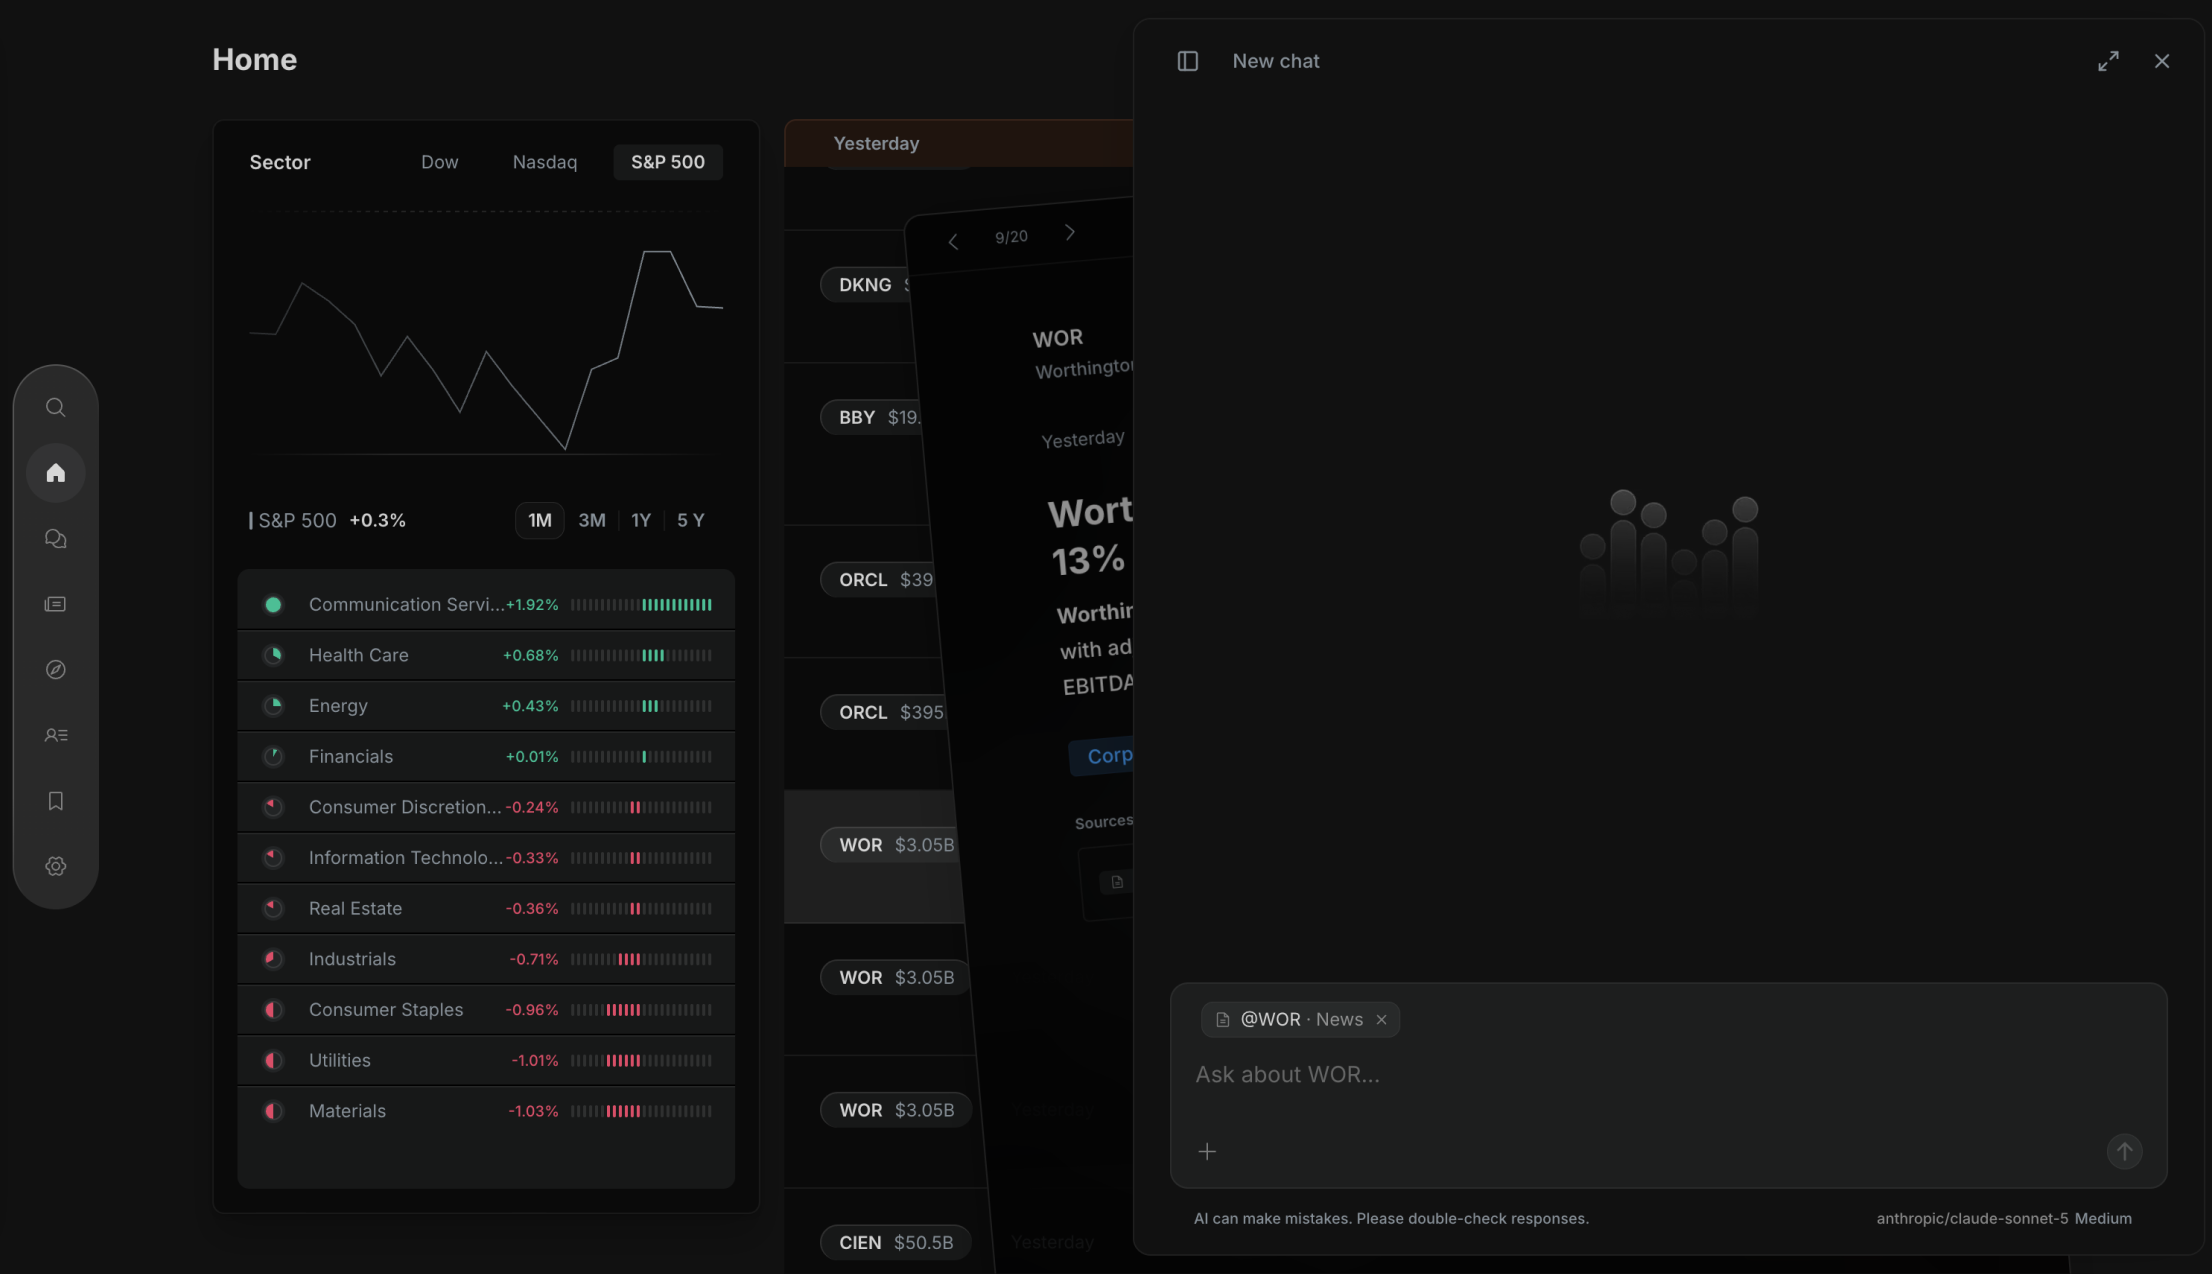Open the source document icon under Sources
Image resolution: width=2212 pixels, height=1274 pixels.
(x=1117, y=882)
